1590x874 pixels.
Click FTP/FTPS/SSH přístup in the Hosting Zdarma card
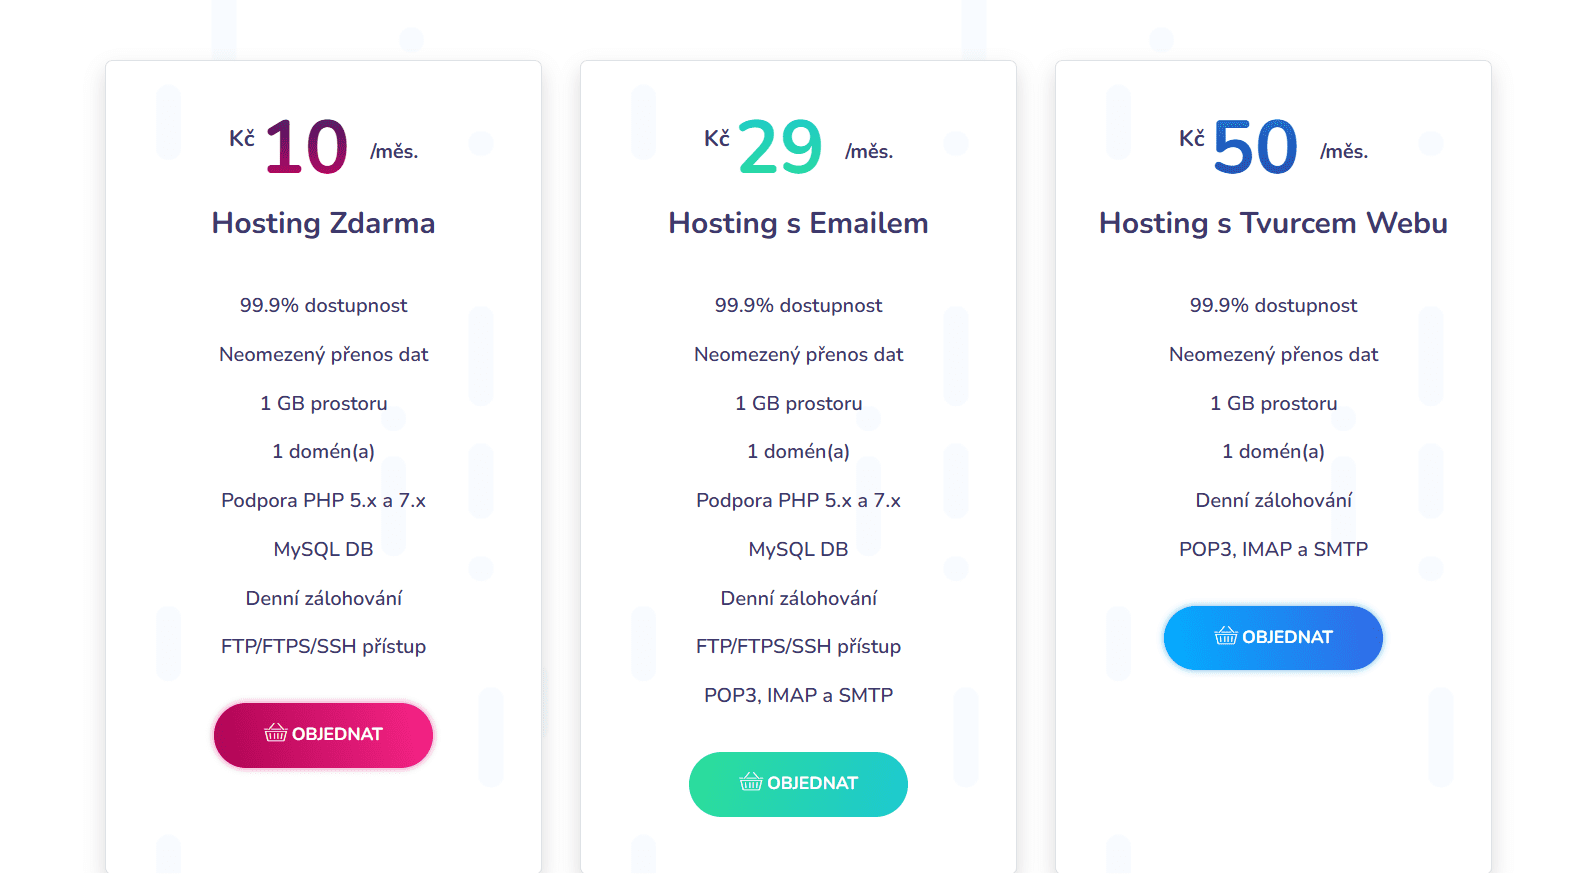323,647
